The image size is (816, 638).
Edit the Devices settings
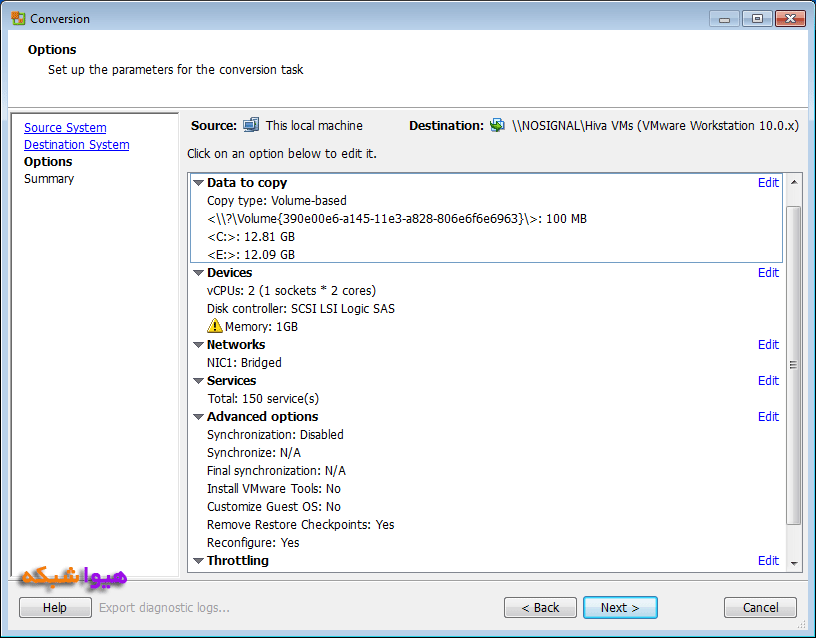(x=768, y=273)
